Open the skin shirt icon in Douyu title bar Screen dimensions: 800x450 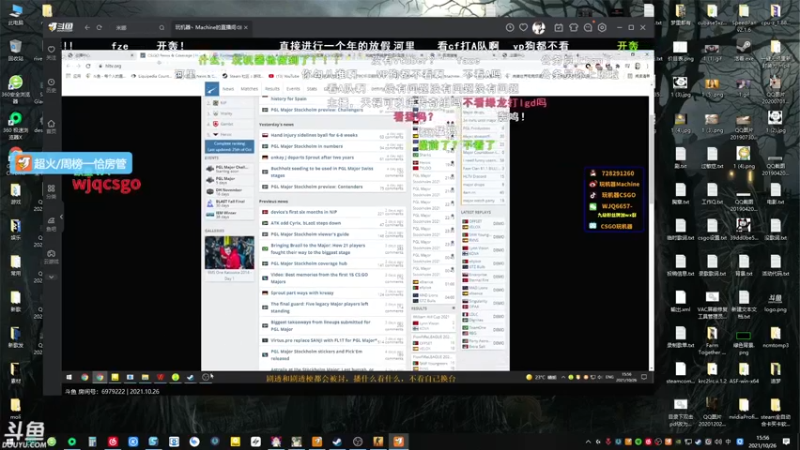coord(573,28)
